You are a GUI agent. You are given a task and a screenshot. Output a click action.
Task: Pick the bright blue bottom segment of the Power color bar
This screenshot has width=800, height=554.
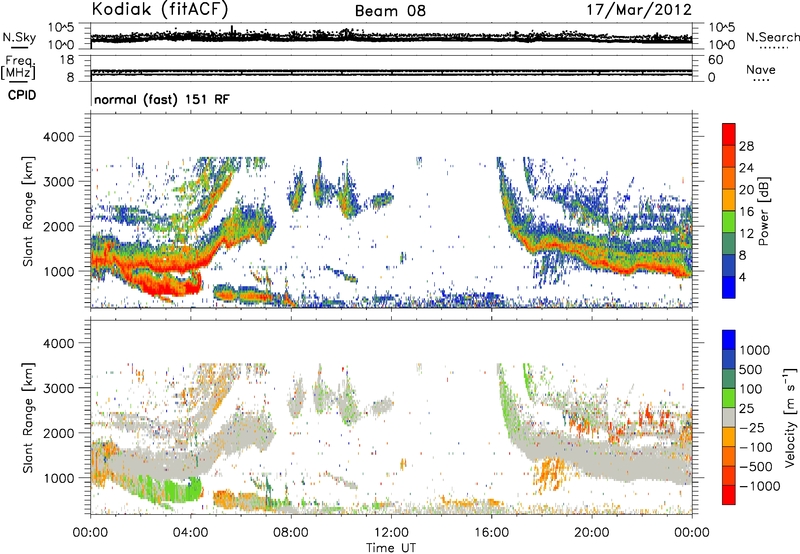click(x=729, y=287)
